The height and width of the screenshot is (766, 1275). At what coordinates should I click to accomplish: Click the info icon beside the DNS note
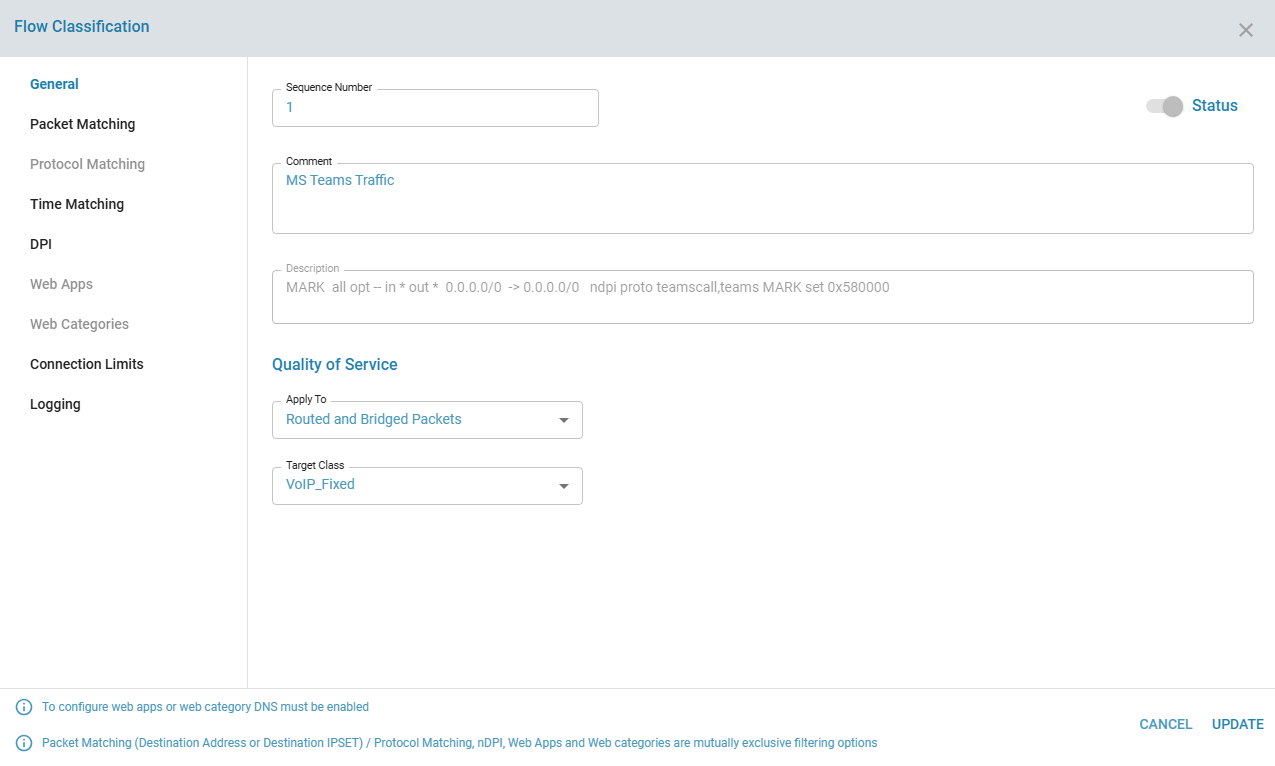coord(25,706)
